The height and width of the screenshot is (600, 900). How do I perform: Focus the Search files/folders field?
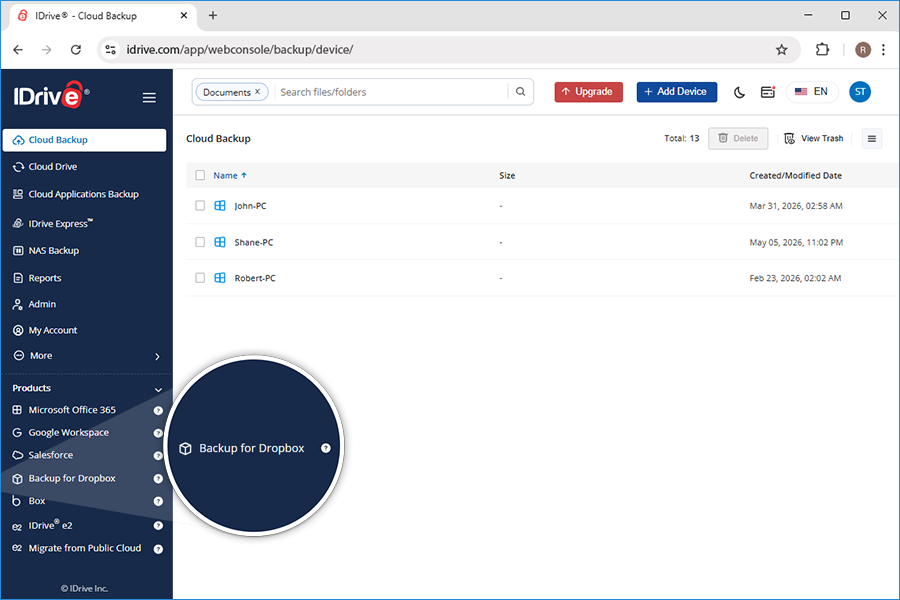click(391, 92)
